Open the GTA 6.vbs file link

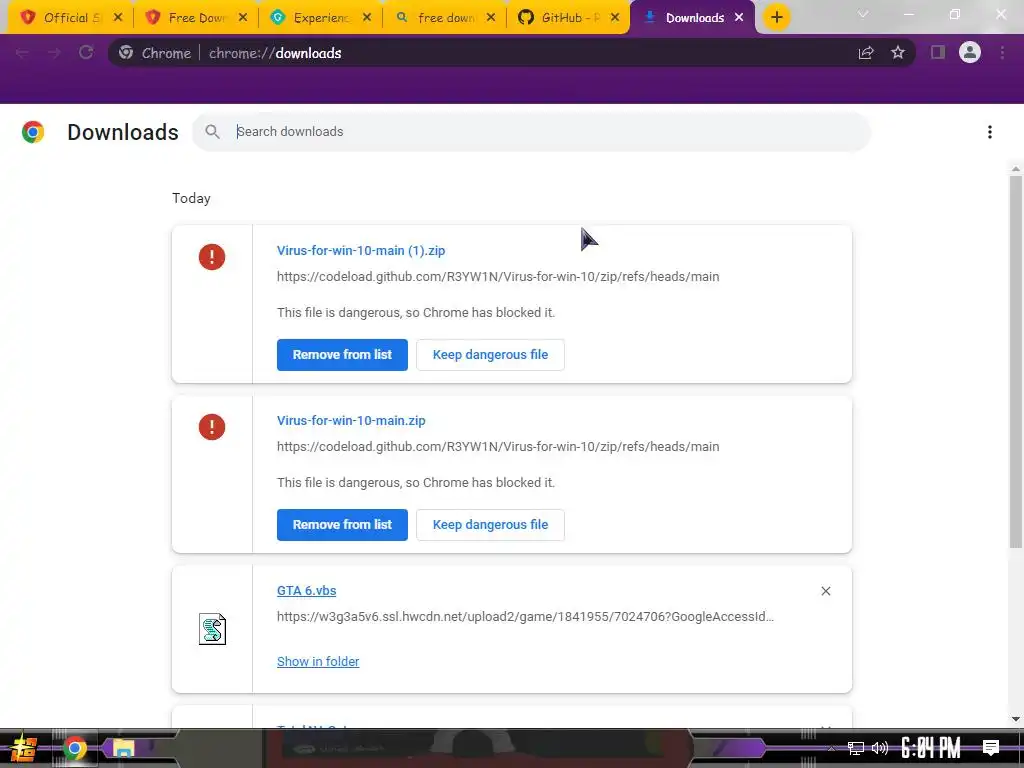pos(306,591)
